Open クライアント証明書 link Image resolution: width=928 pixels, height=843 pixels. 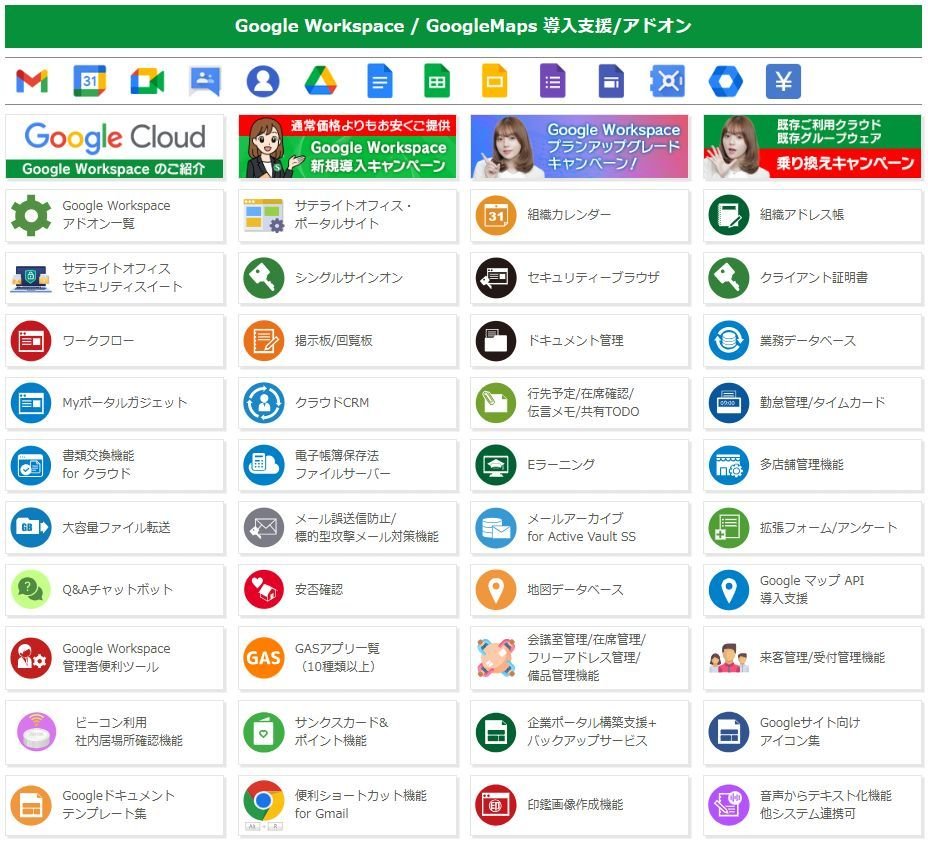tap(812, 278)
